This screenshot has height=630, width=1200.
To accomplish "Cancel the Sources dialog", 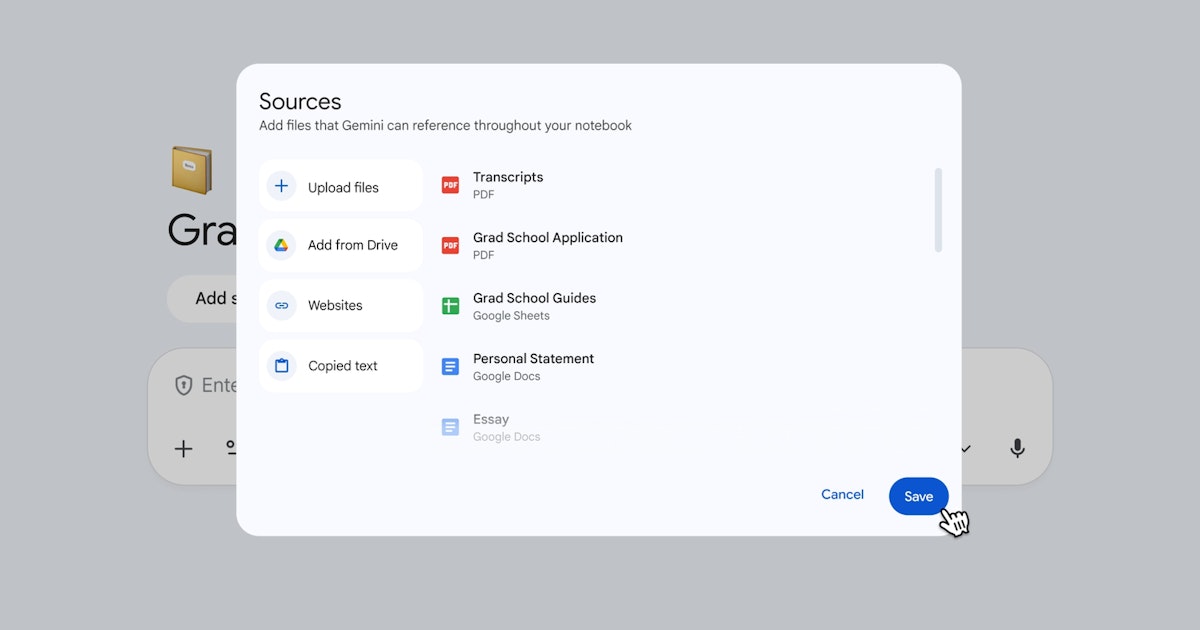I will (x=842, y=494).
